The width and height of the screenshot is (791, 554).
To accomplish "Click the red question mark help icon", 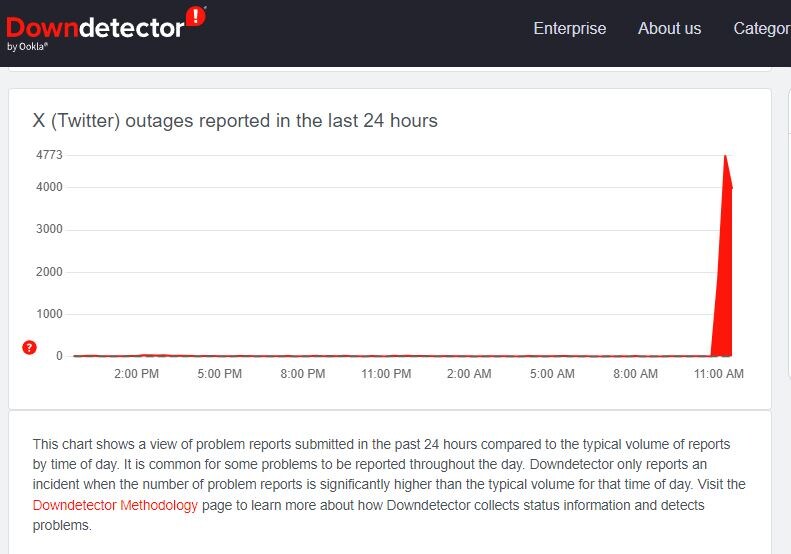I will pos(30,347).
